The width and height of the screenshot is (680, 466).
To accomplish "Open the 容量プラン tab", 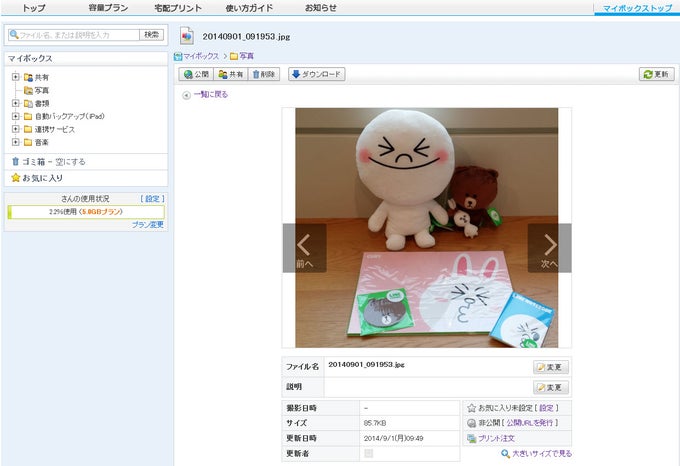I will click(108, 8).
